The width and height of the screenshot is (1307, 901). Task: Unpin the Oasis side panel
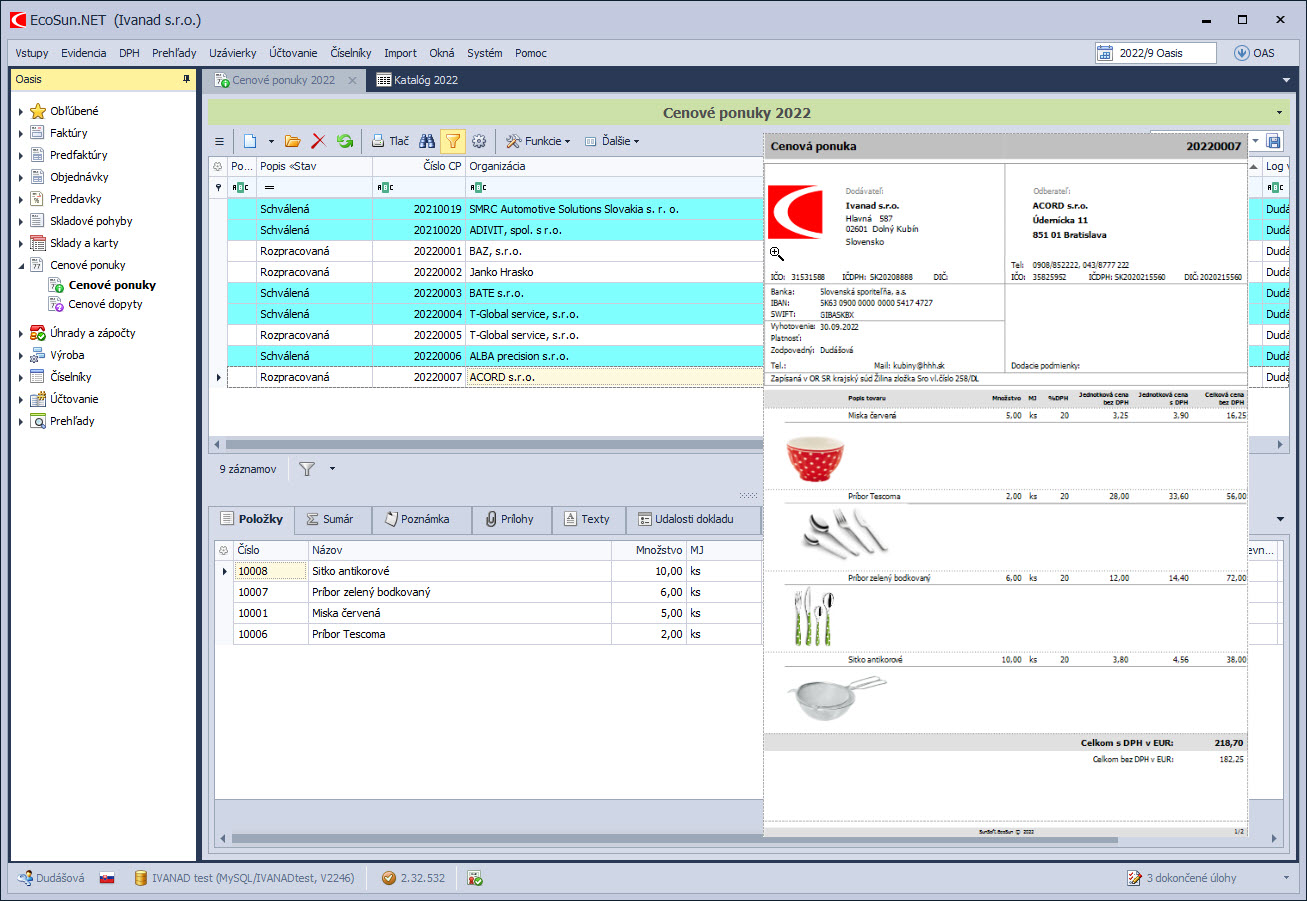click(186, 79)
